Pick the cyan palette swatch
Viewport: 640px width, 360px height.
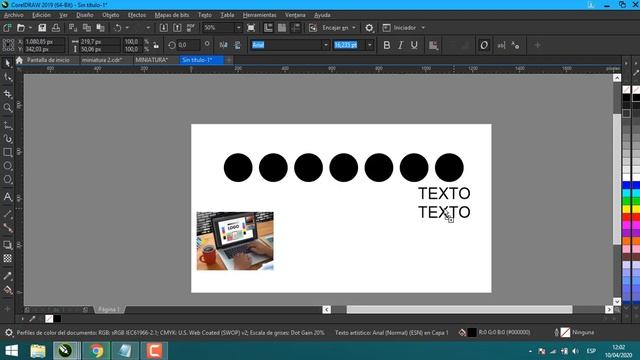click(627, 193)
